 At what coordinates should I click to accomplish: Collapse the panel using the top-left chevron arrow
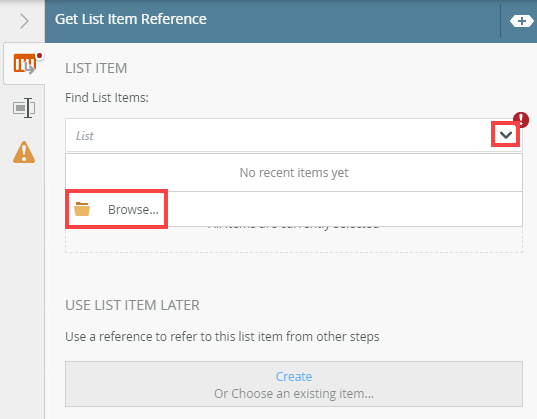coord(24,21)
